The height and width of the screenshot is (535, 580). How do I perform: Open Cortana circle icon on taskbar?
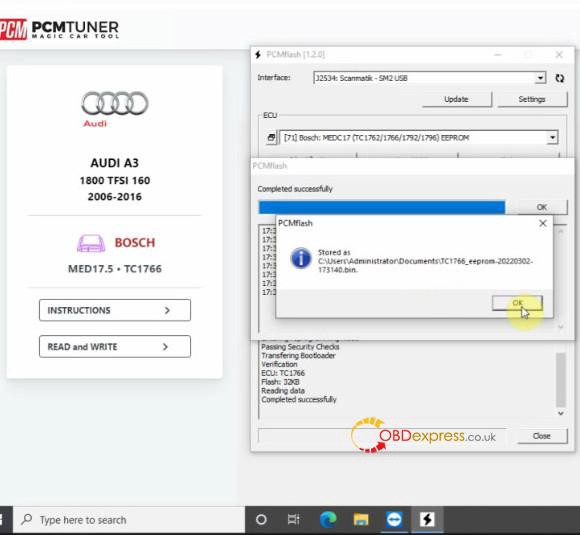261,520
